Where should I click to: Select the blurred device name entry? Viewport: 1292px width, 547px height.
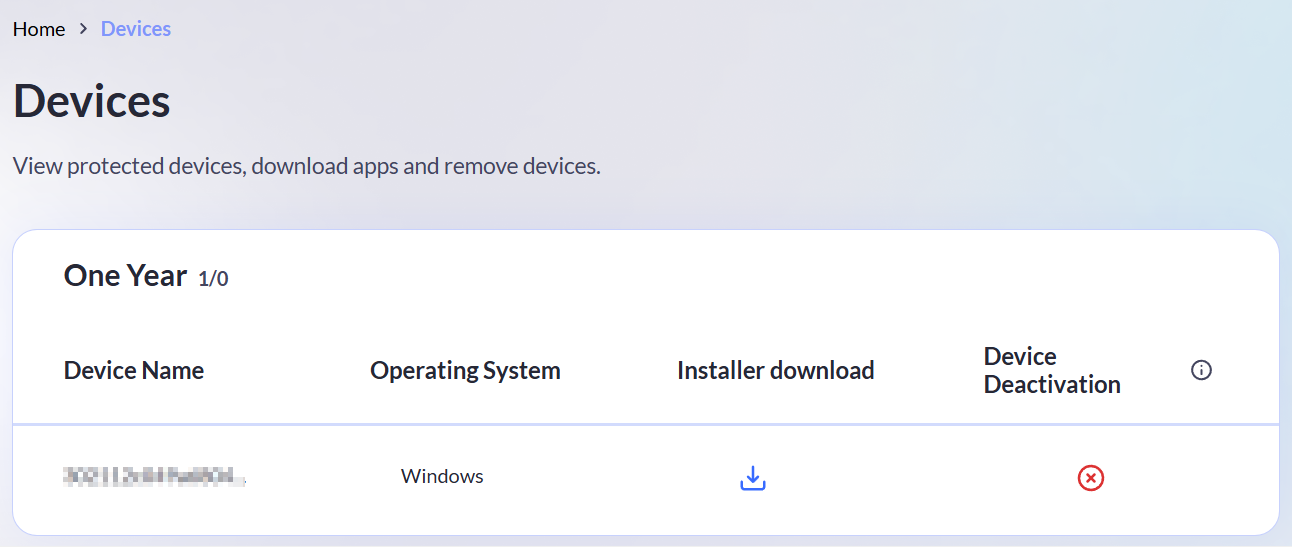pos(155,477)
